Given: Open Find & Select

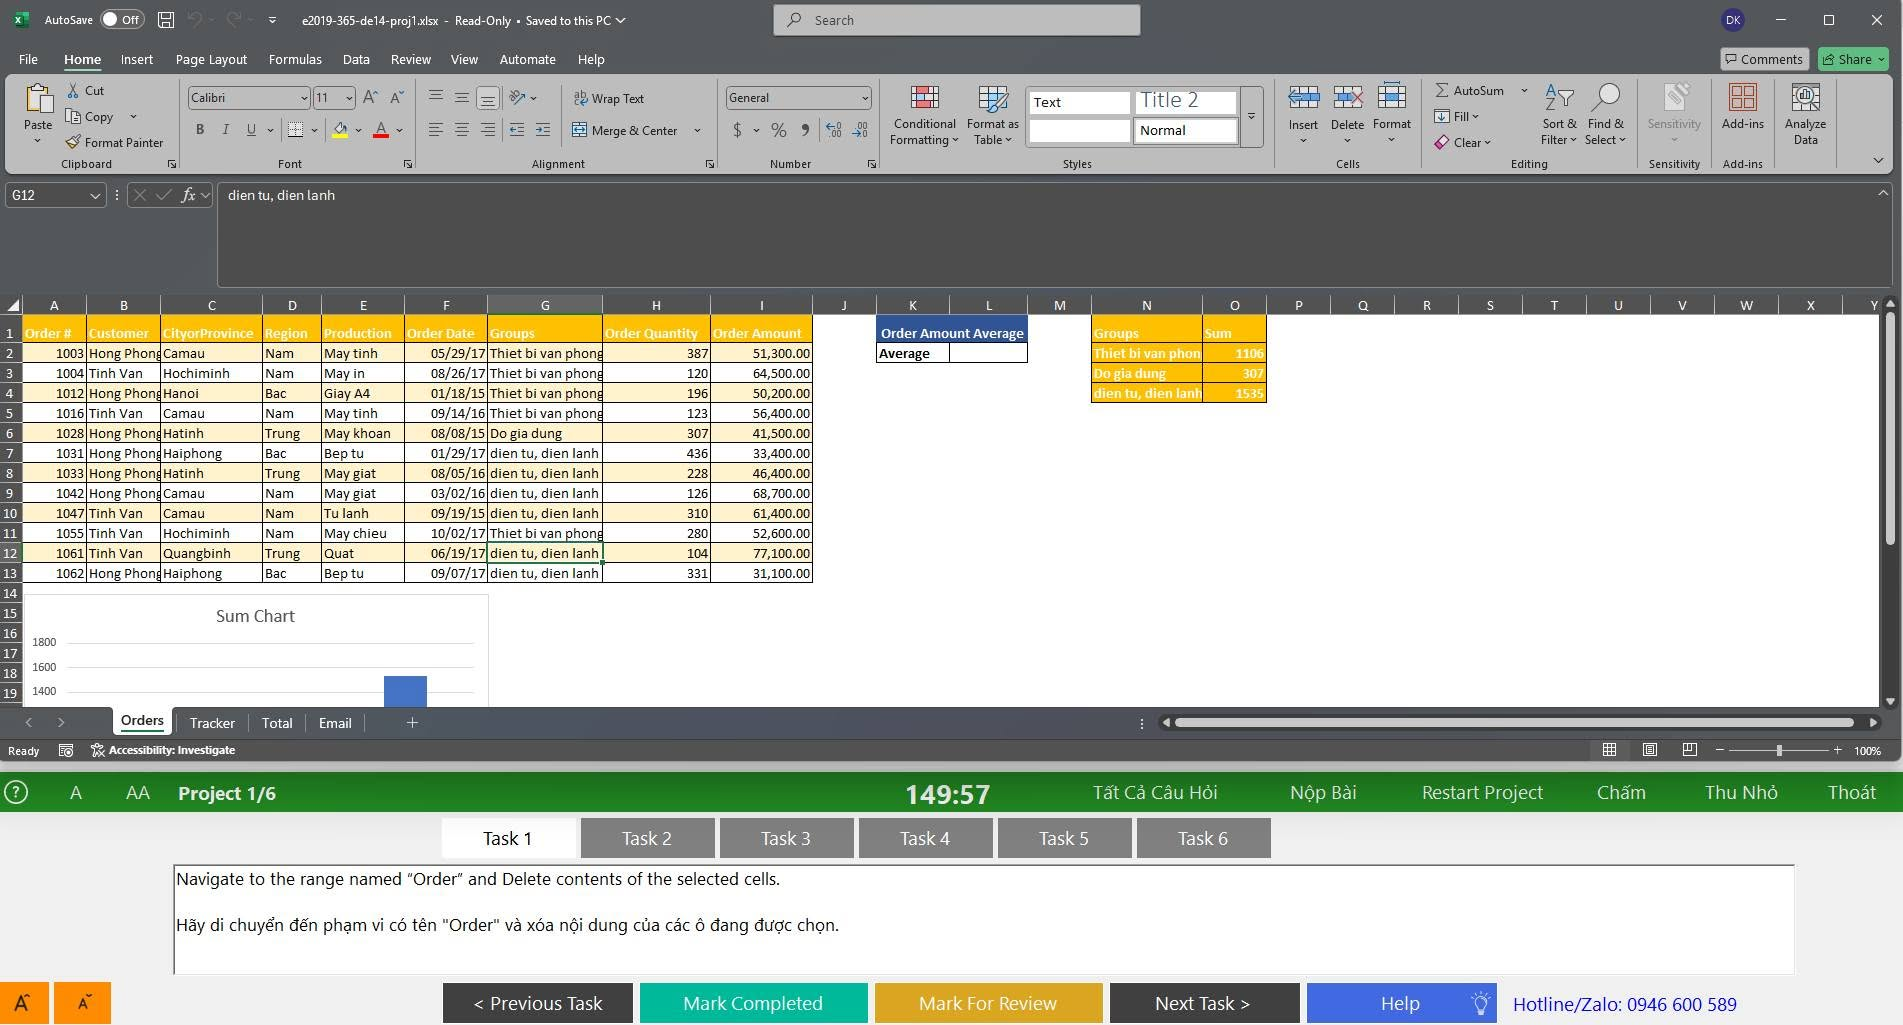Looking at the screenshot, I should (x=1605, y=115).
